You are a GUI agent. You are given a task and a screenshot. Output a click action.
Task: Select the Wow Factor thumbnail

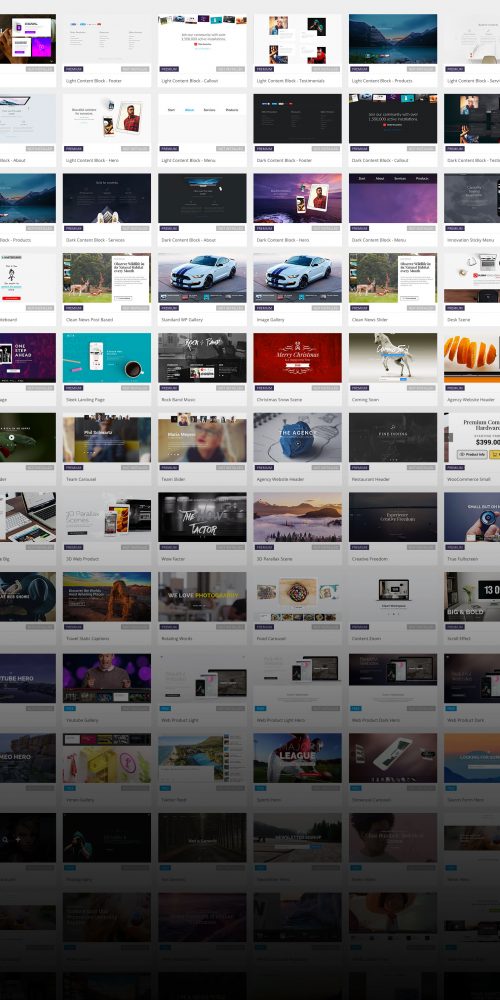point(202,517)
